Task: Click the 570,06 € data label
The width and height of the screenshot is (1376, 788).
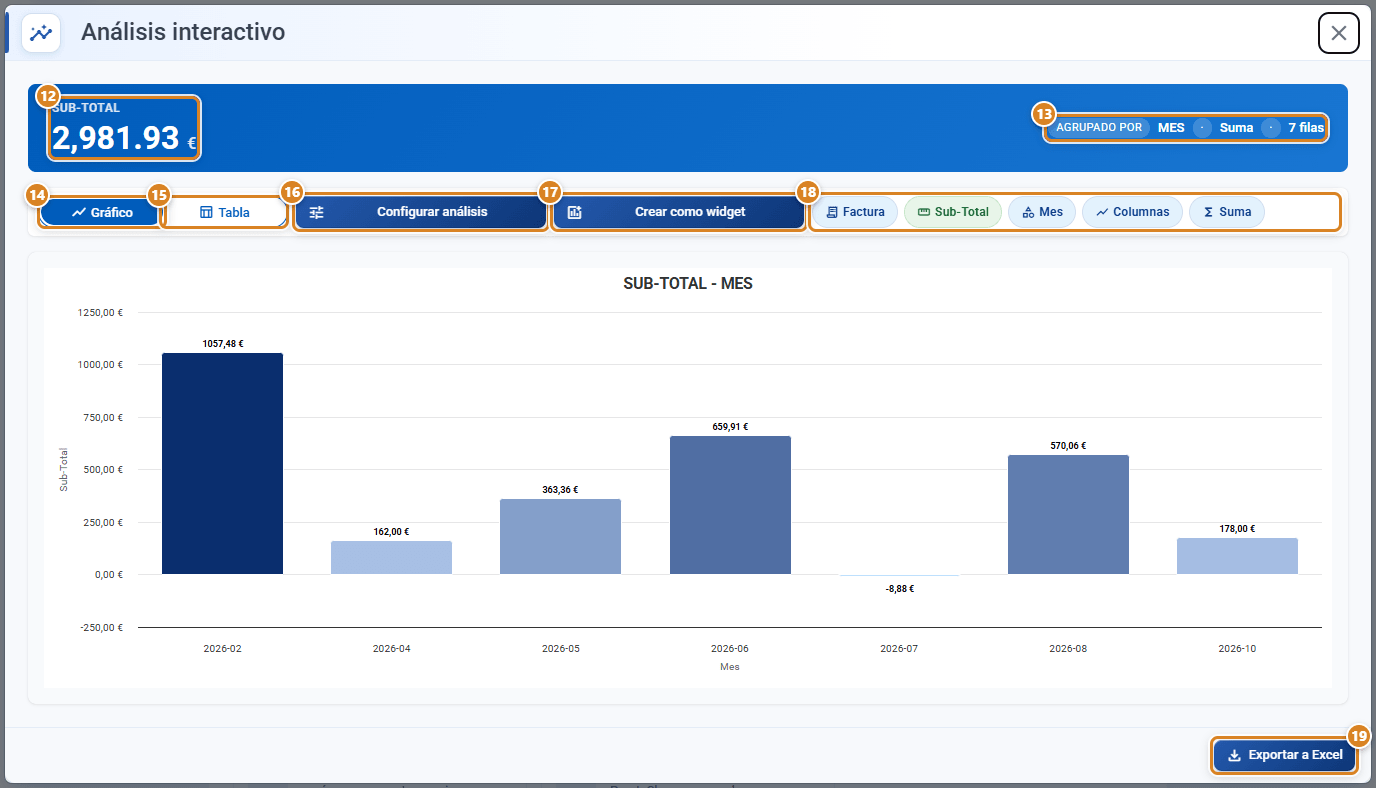Action: click(x=1068, y=446)
